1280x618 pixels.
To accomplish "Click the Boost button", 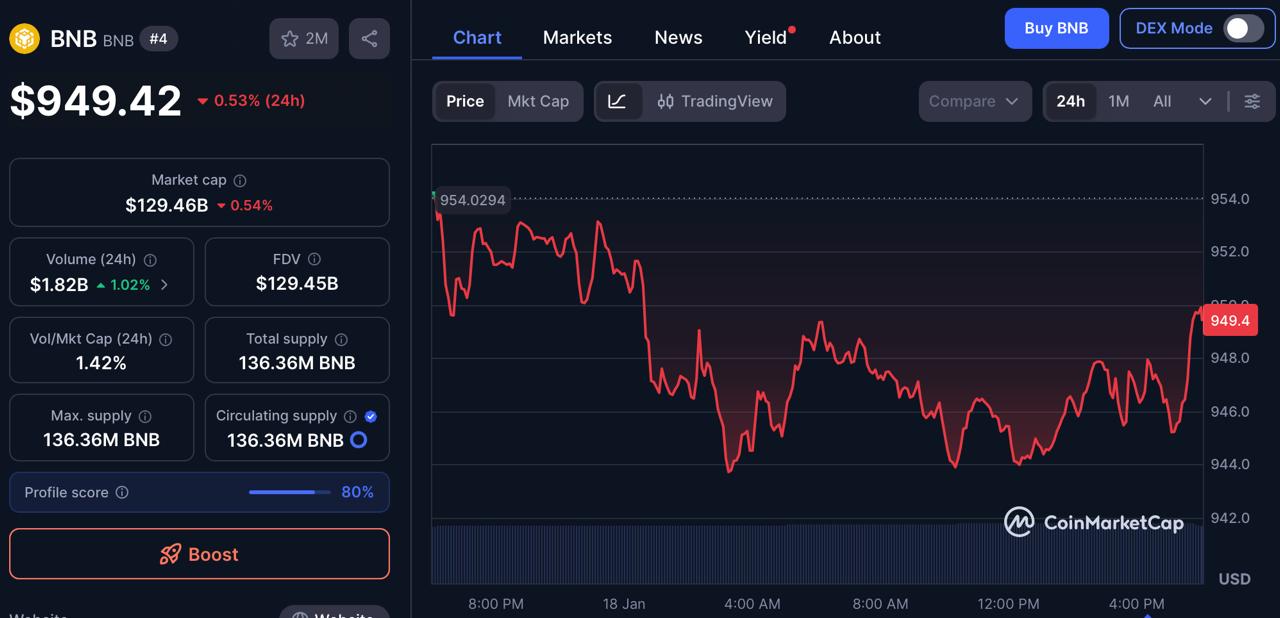I will pos(199,554).
